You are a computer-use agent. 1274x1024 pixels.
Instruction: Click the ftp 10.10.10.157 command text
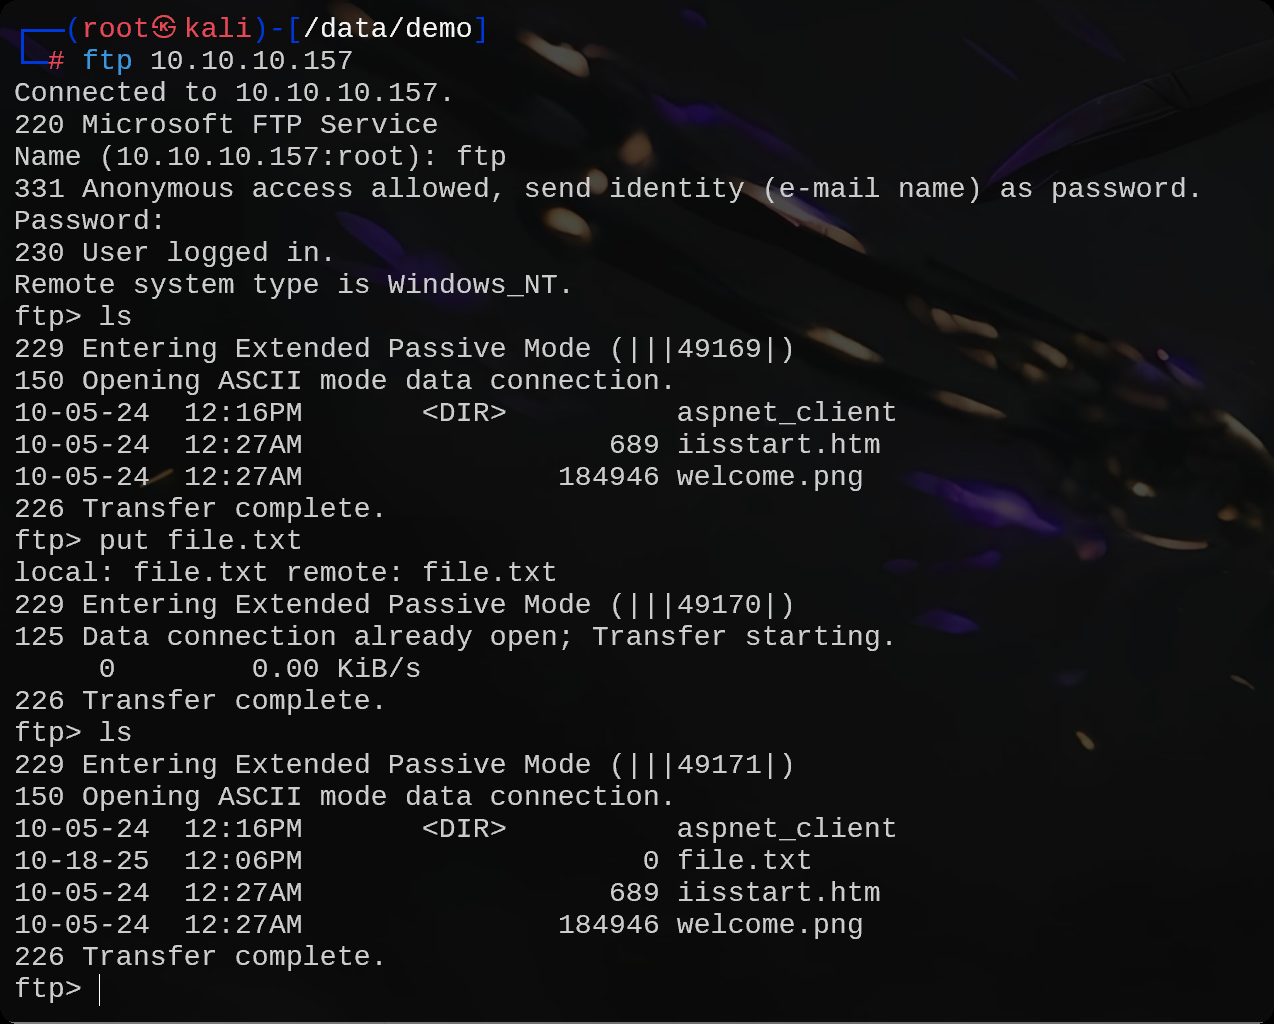pyautogui.click(x=217, y=61)
